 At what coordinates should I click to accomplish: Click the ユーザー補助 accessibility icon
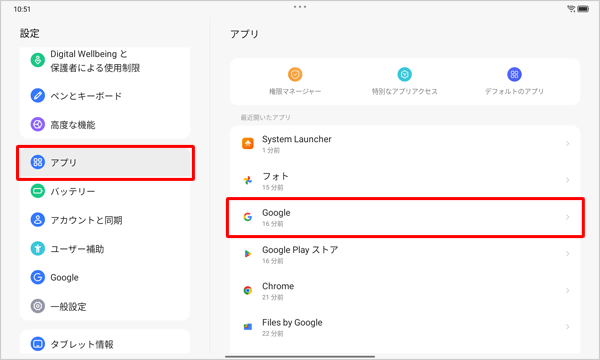pyautogui.click(x=38, y=249)
